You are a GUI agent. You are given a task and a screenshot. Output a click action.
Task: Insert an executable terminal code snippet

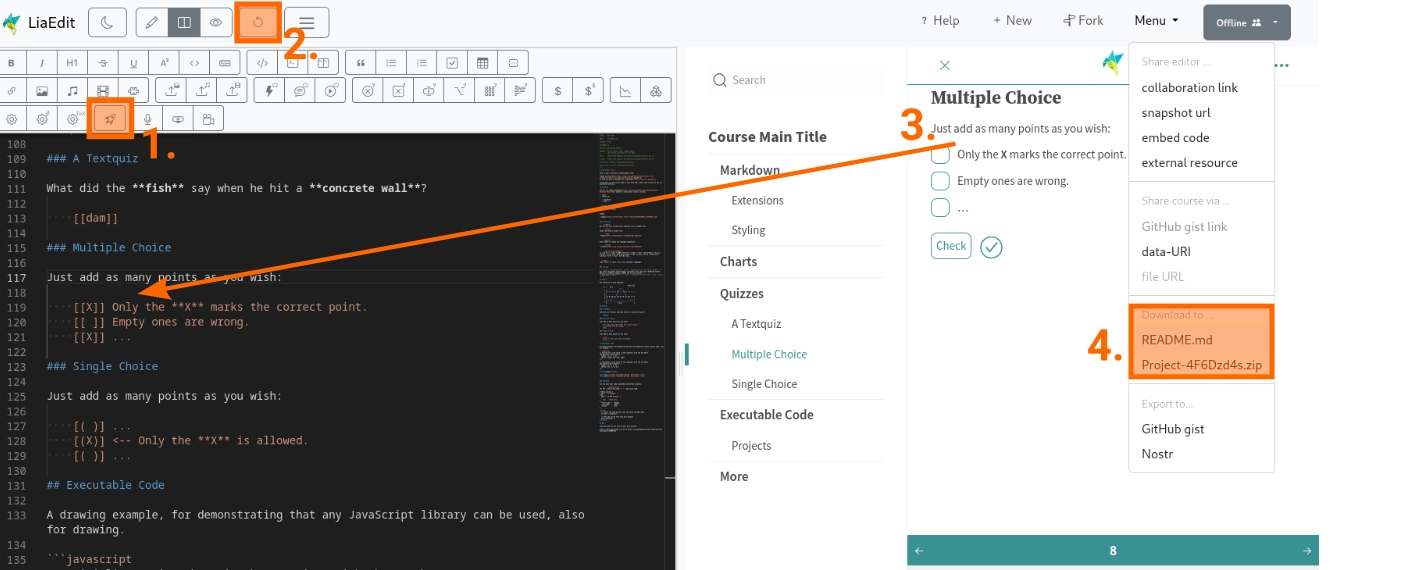[293, 63]
